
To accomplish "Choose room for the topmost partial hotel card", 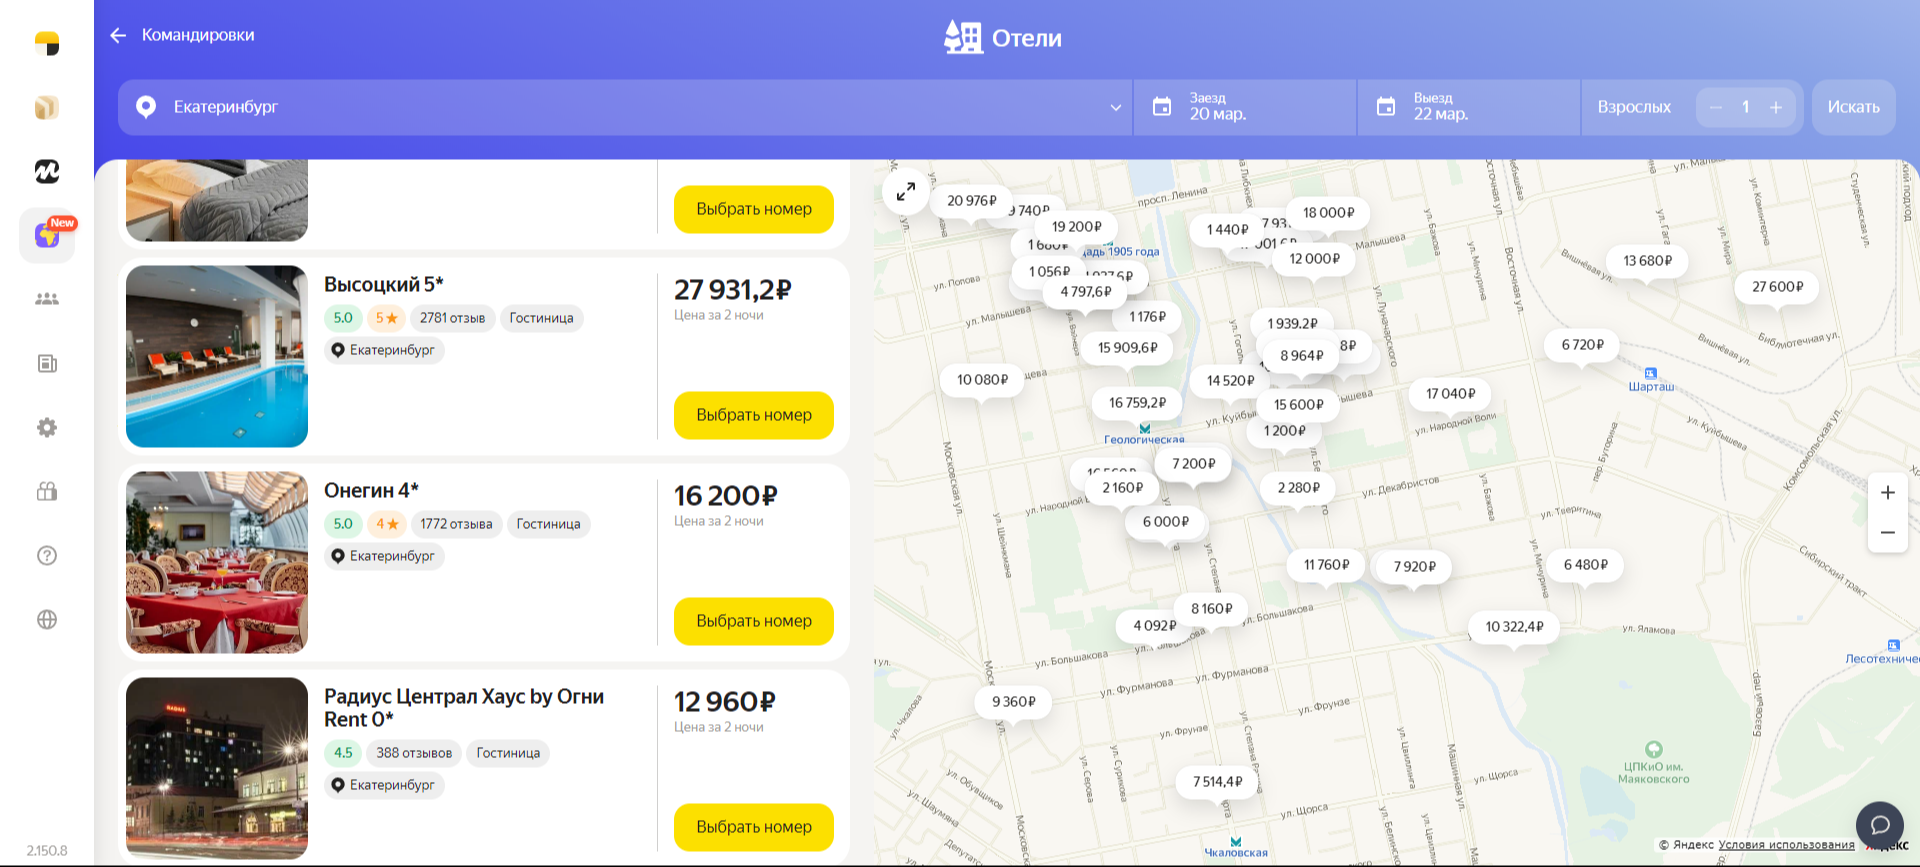I will pyautogui.click(x=754, y=209).
